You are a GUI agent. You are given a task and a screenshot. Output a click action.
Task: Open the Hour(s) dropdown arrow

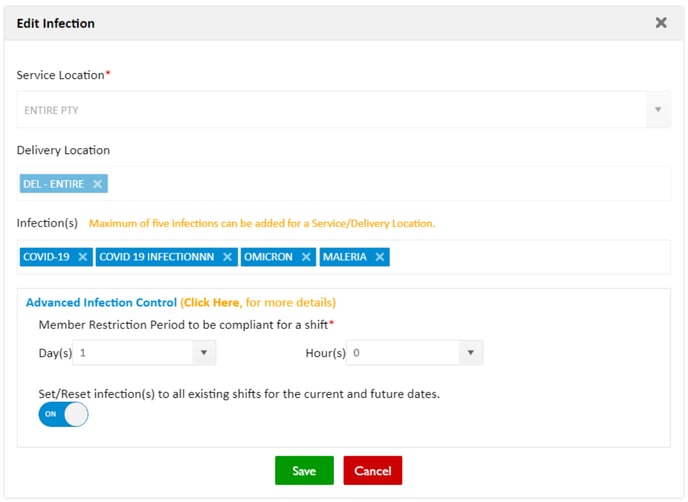tap(470, 353)
